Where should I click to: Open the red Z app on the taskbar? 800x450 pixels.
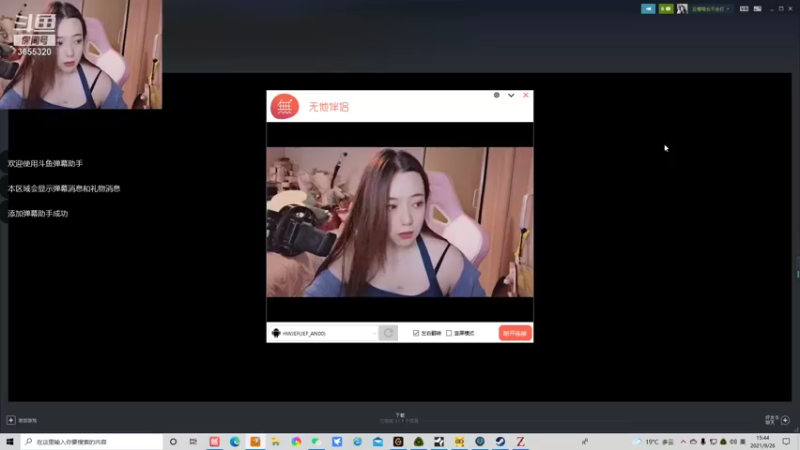520,441
